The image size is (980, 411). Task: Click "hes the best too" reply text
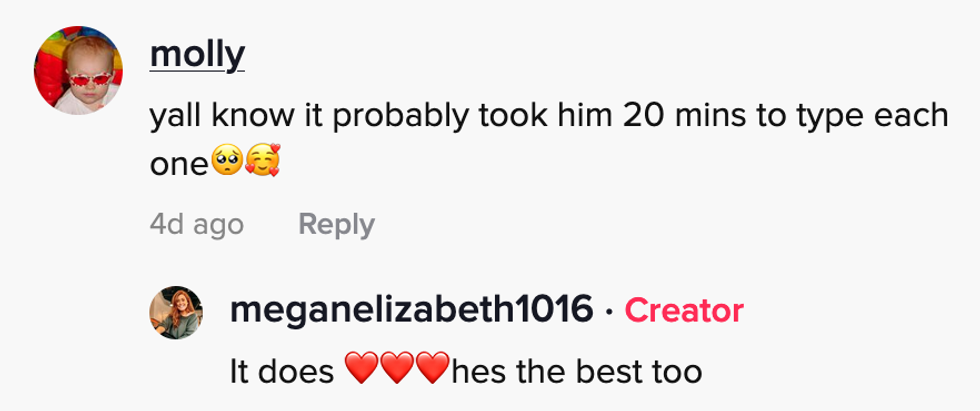tap(577, 373)
